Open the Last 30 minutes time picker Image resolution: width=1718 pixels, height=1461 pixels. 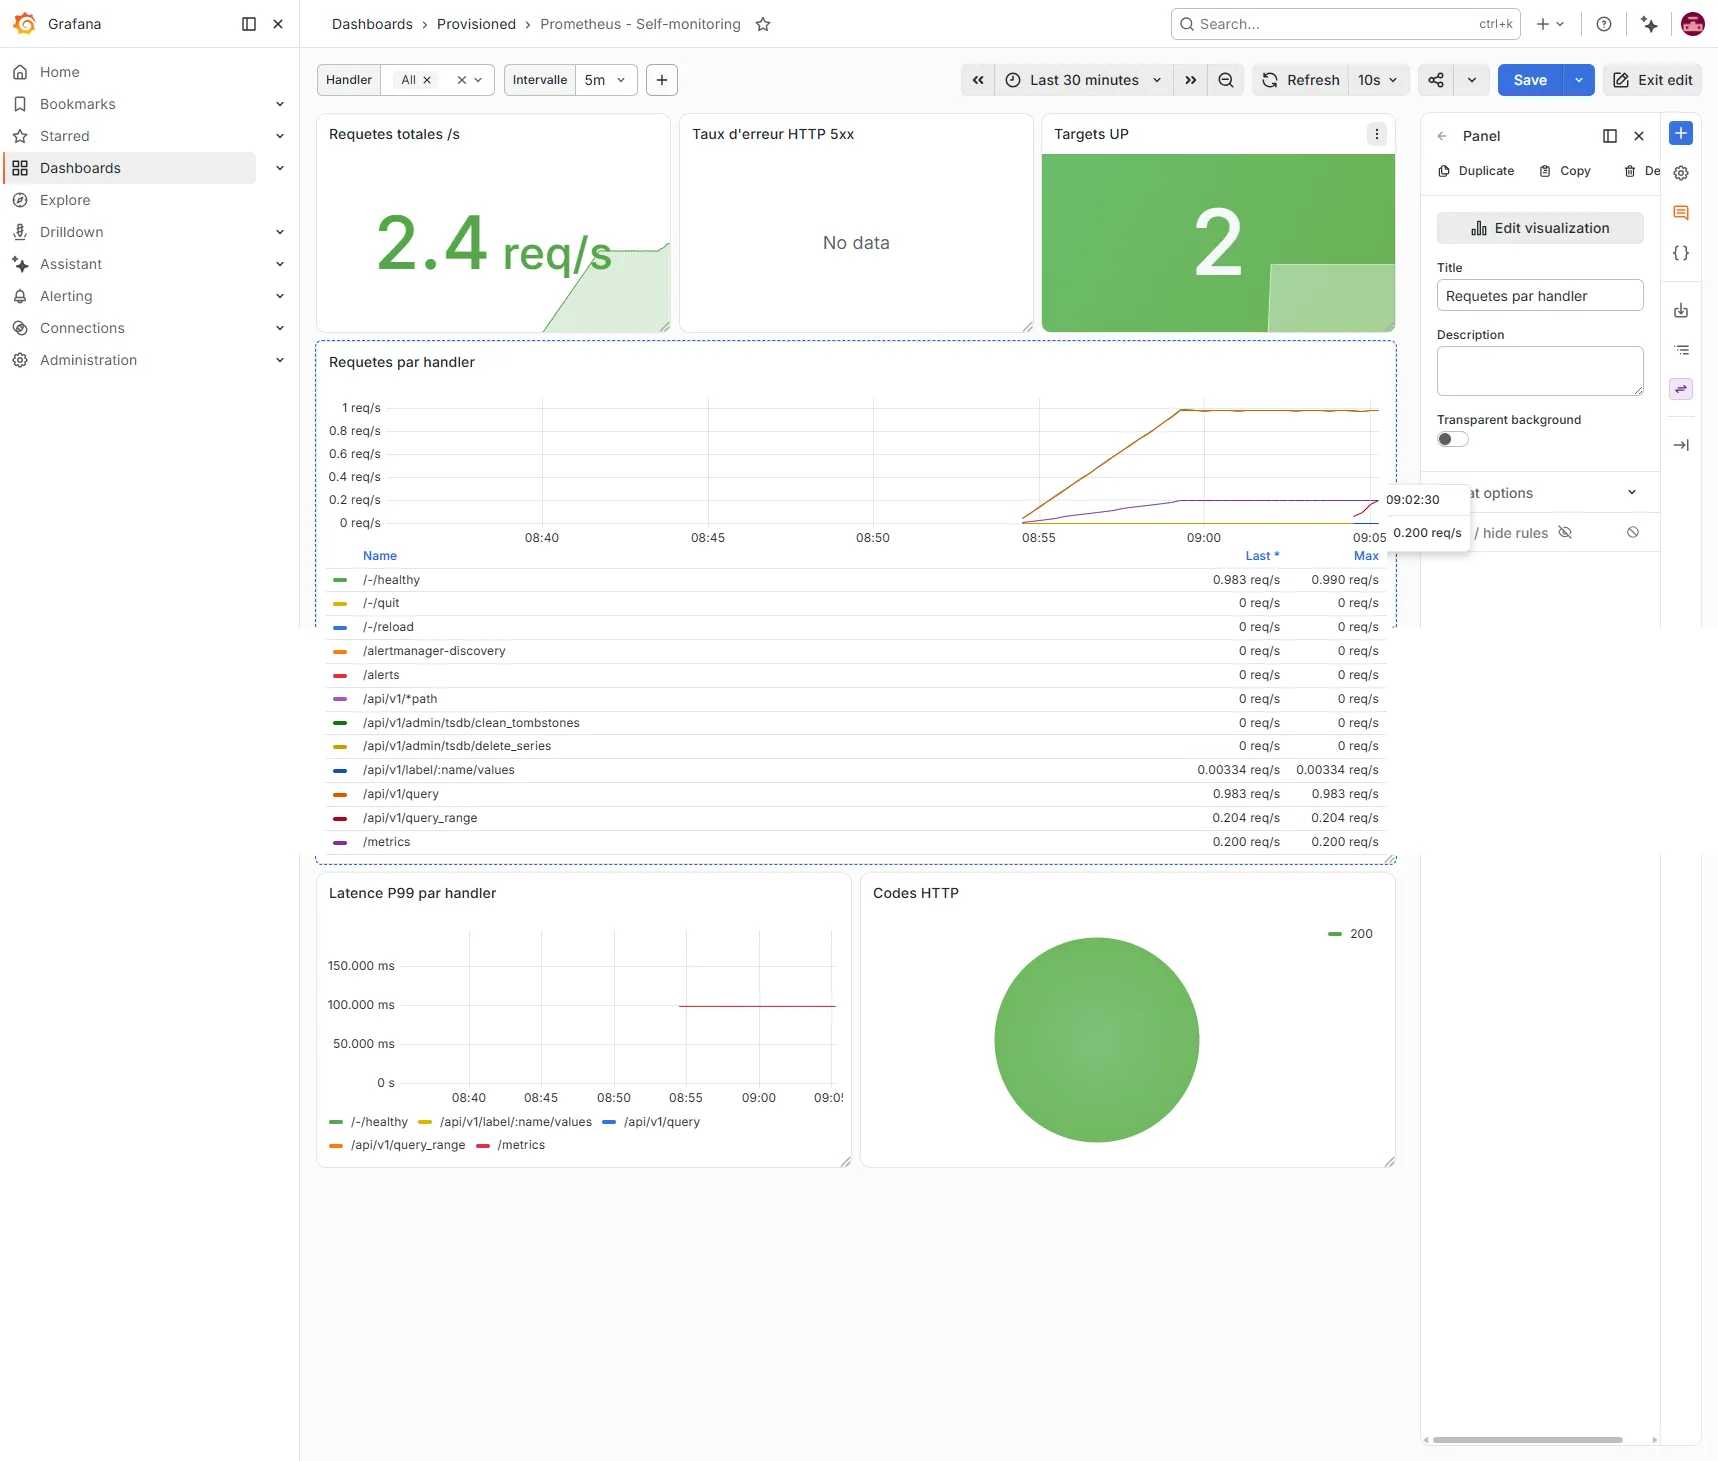1083,80
